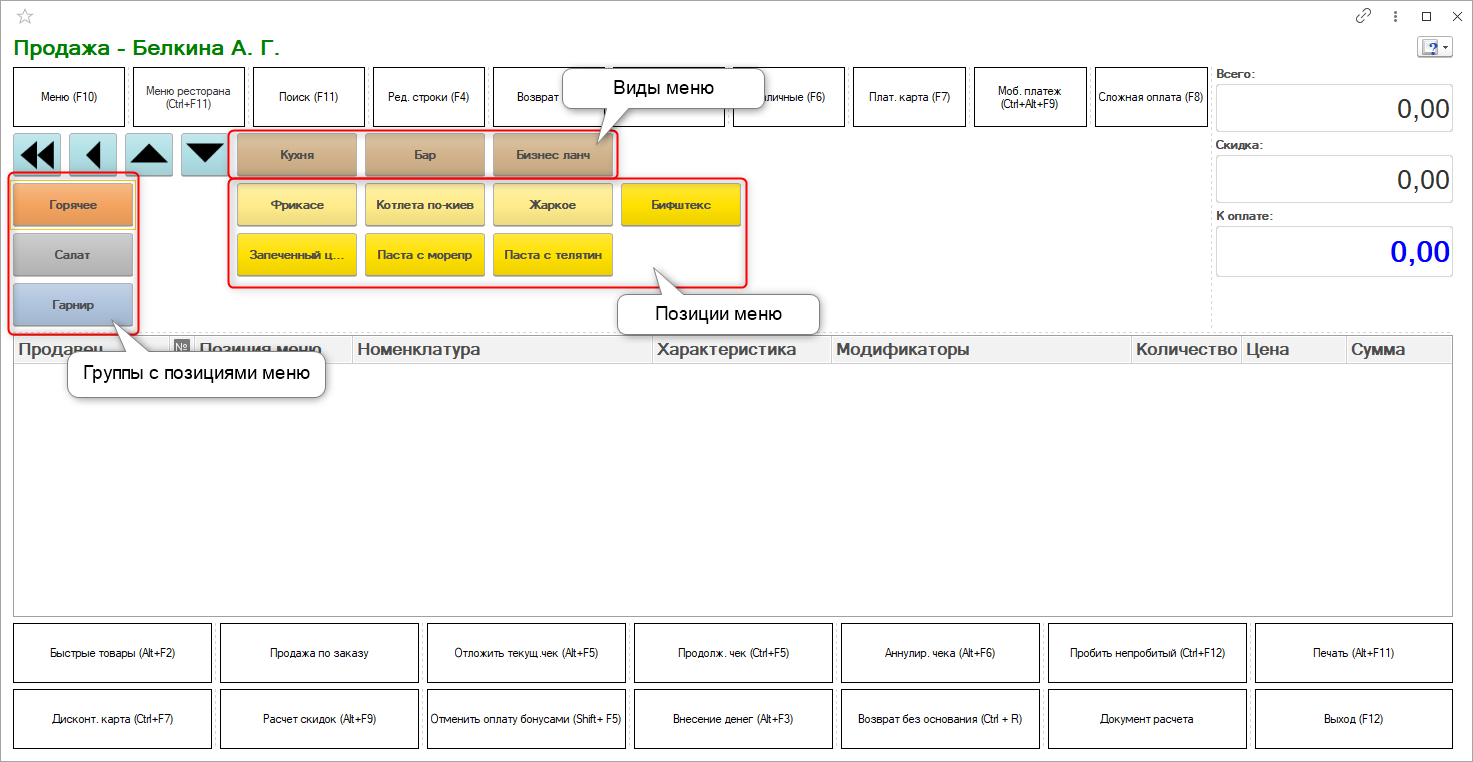Add Бифштекс to the order
The width and height of the screenshot is (1473, 762).
click(681, 205)
